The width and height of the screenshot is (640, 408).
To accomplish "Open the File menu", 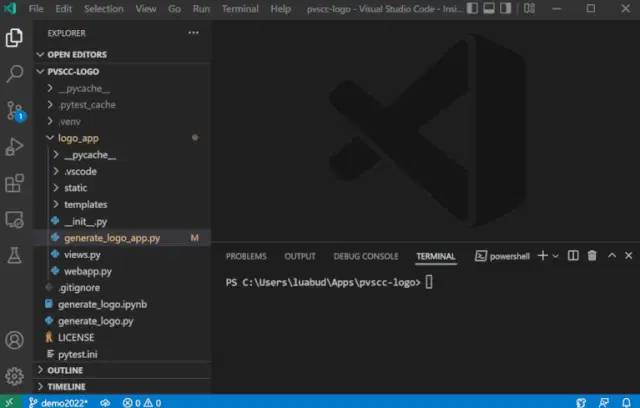I will point(36,9).
